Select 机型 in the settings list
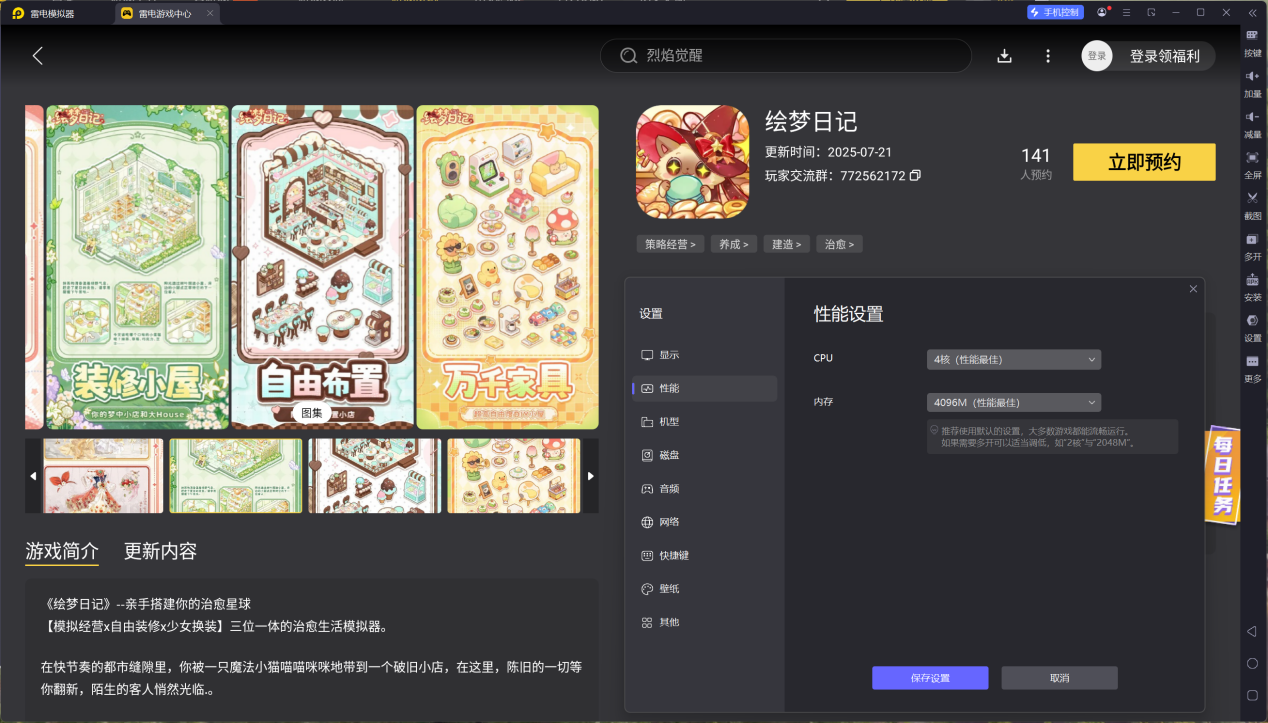Screen dimensions: 1268x723 click(705, 422)
